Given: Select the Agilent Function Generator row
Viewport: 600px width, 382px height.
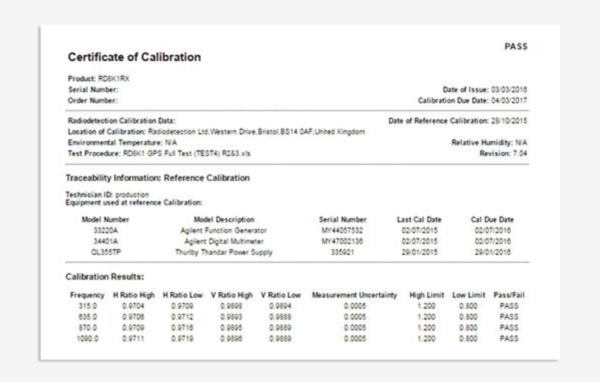Looking at the screenshot, I should click(x=296, y=230).
